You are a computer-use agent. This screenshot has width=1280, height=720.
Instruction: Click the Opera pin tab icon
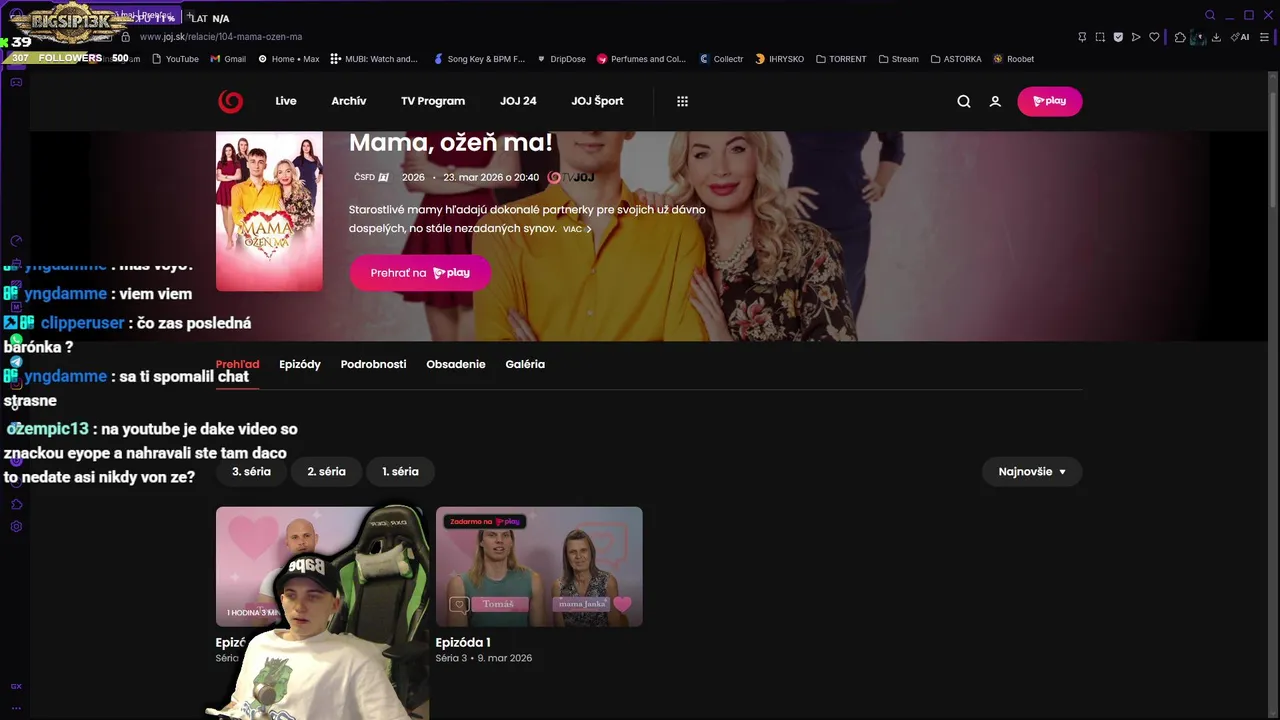[1082, 37]
